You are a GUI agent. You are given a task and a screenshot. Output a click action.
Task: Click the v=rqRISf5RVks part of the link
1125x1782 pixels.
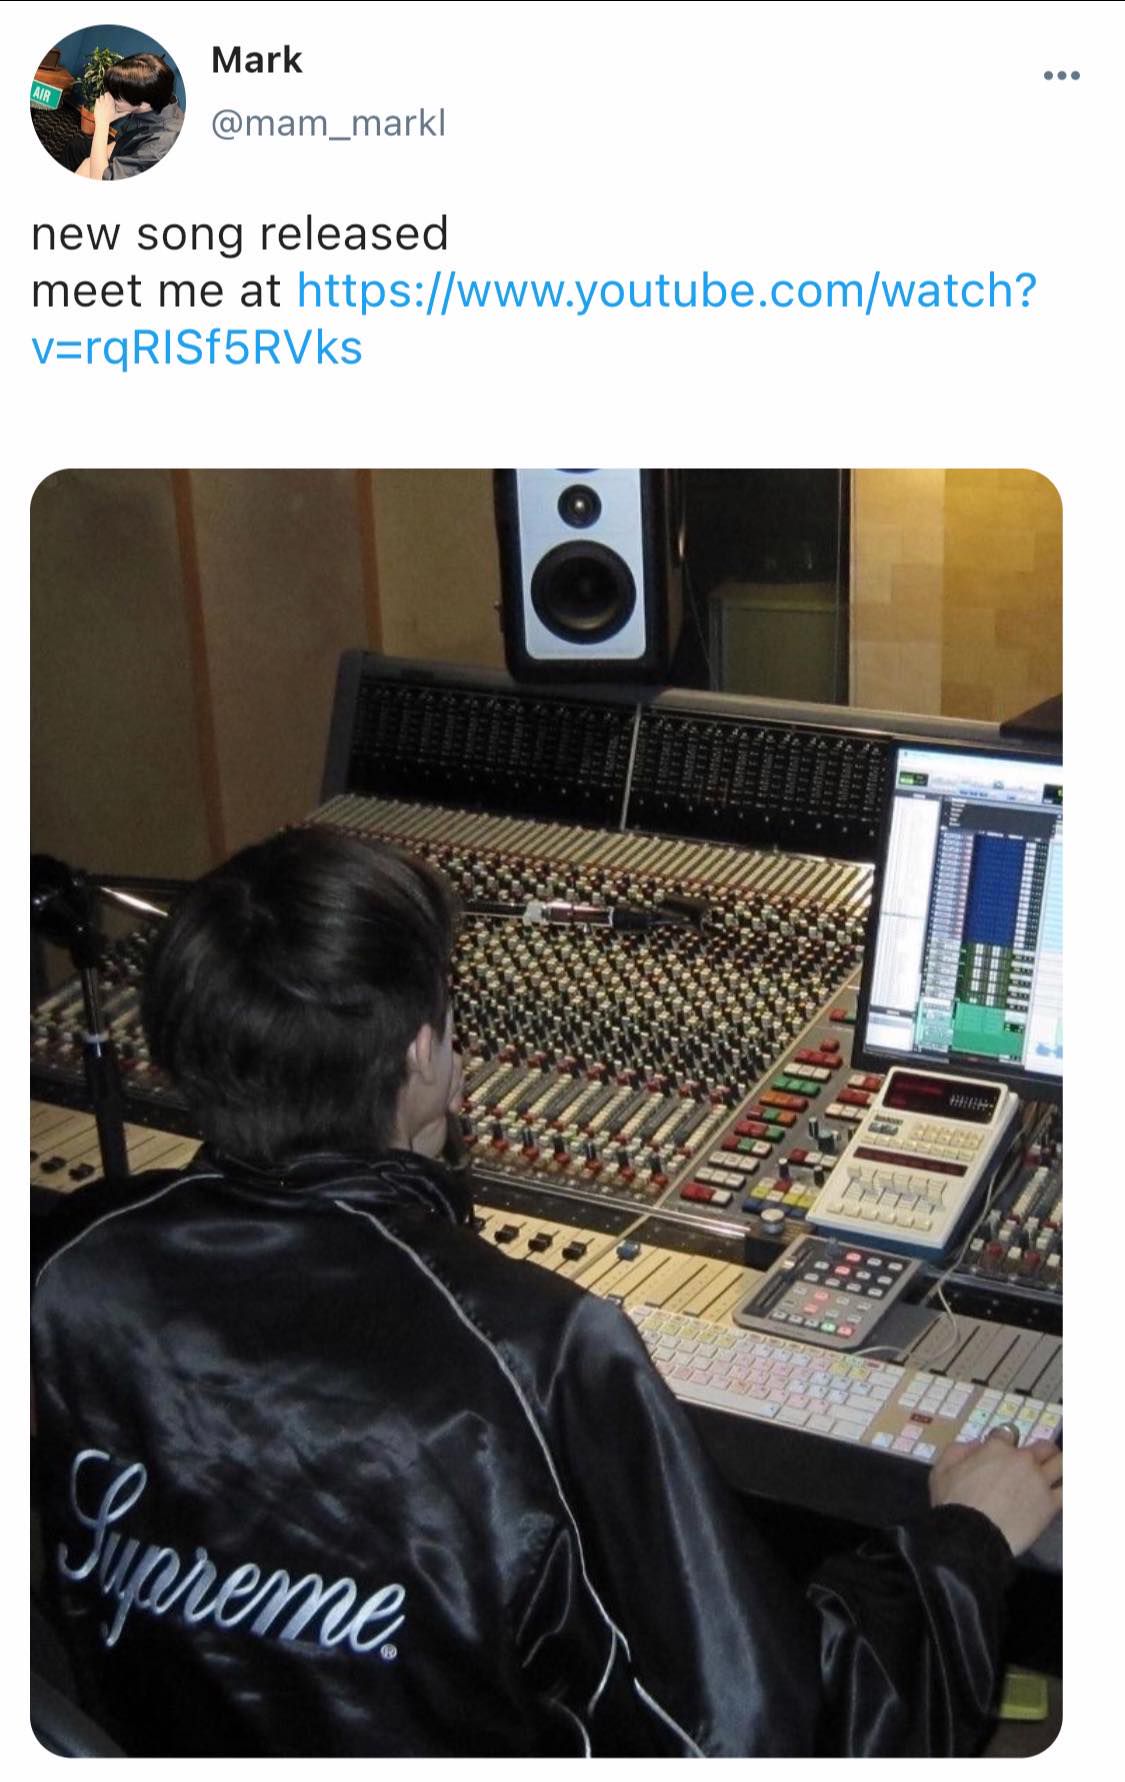point(197,349)
